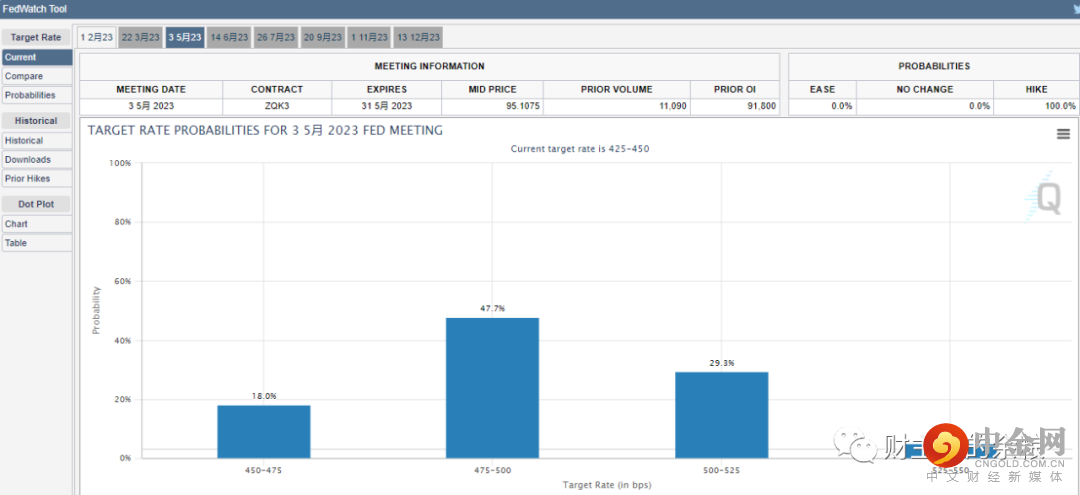1080x495 pixels.
Task: Open Probabilities in the sidebar
Action: [x=36, y=95]
